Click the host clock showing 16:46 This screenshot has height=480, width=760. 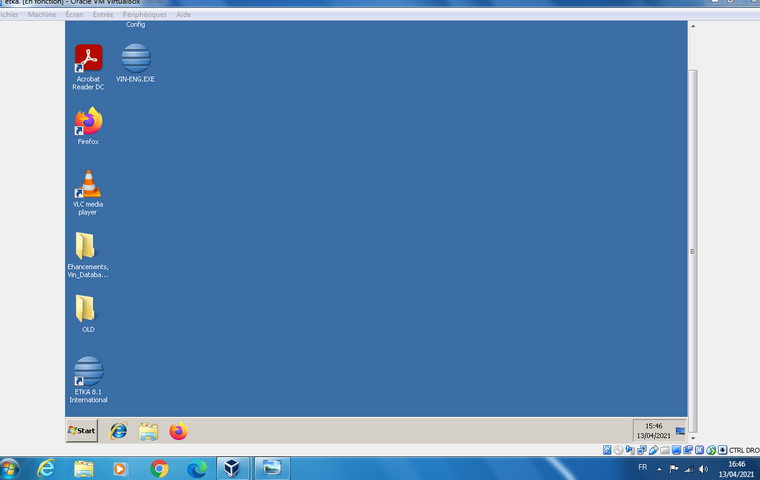pyautogui.click(x=736, y=469)
